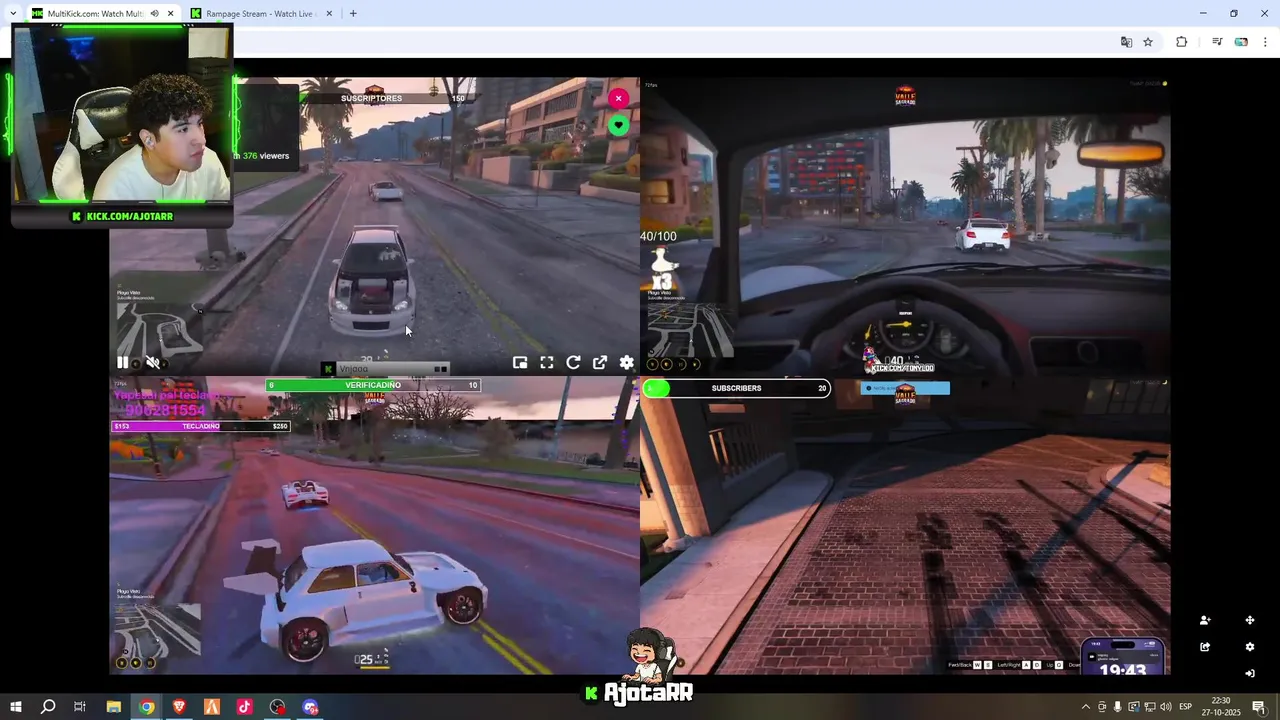Open Brave browser from the taskbar
This screenshot has height=720, width=1280.
179,707
